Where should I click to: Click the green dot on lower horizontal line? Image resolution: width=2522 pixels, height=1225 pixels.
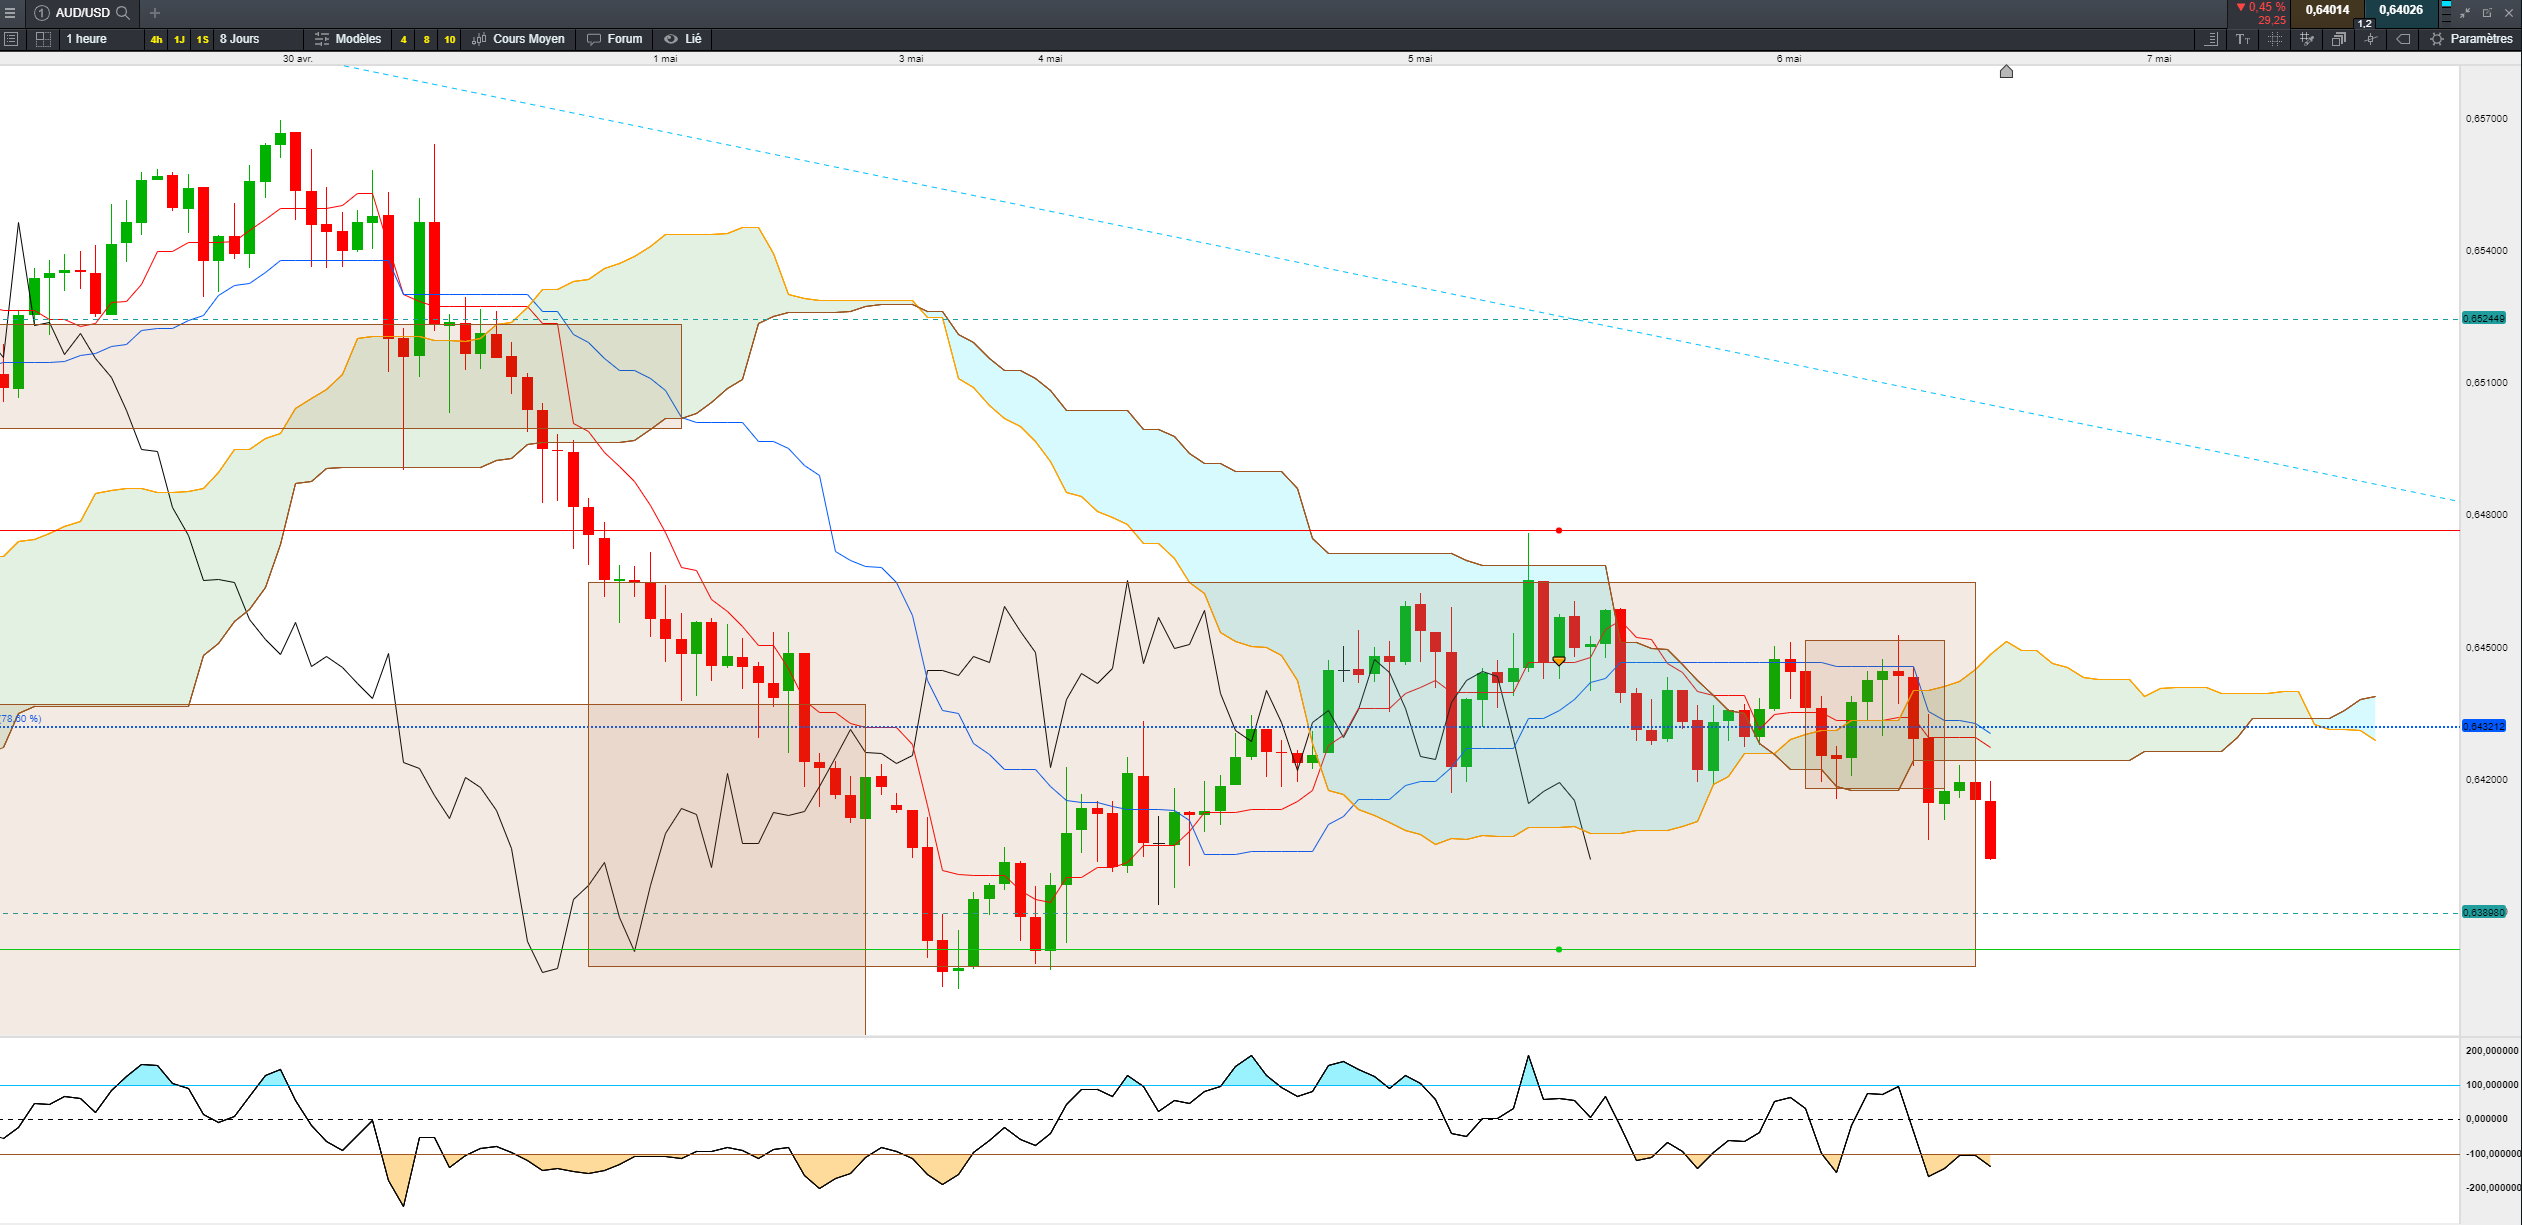point(1559,949)
